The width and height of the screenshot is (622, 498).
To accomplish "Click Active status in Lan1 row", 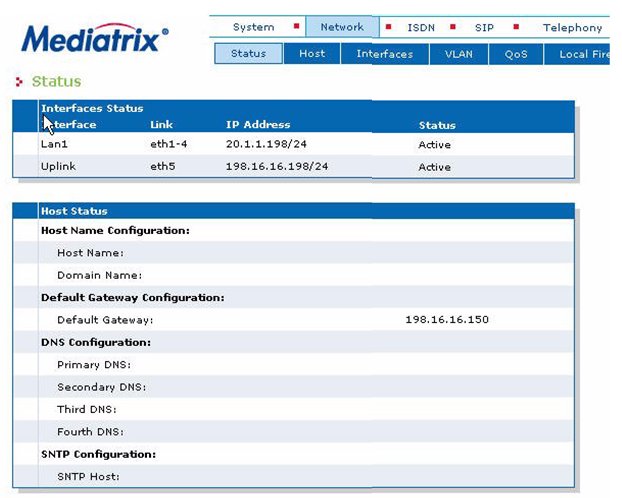I will click(x=434, y=144).
